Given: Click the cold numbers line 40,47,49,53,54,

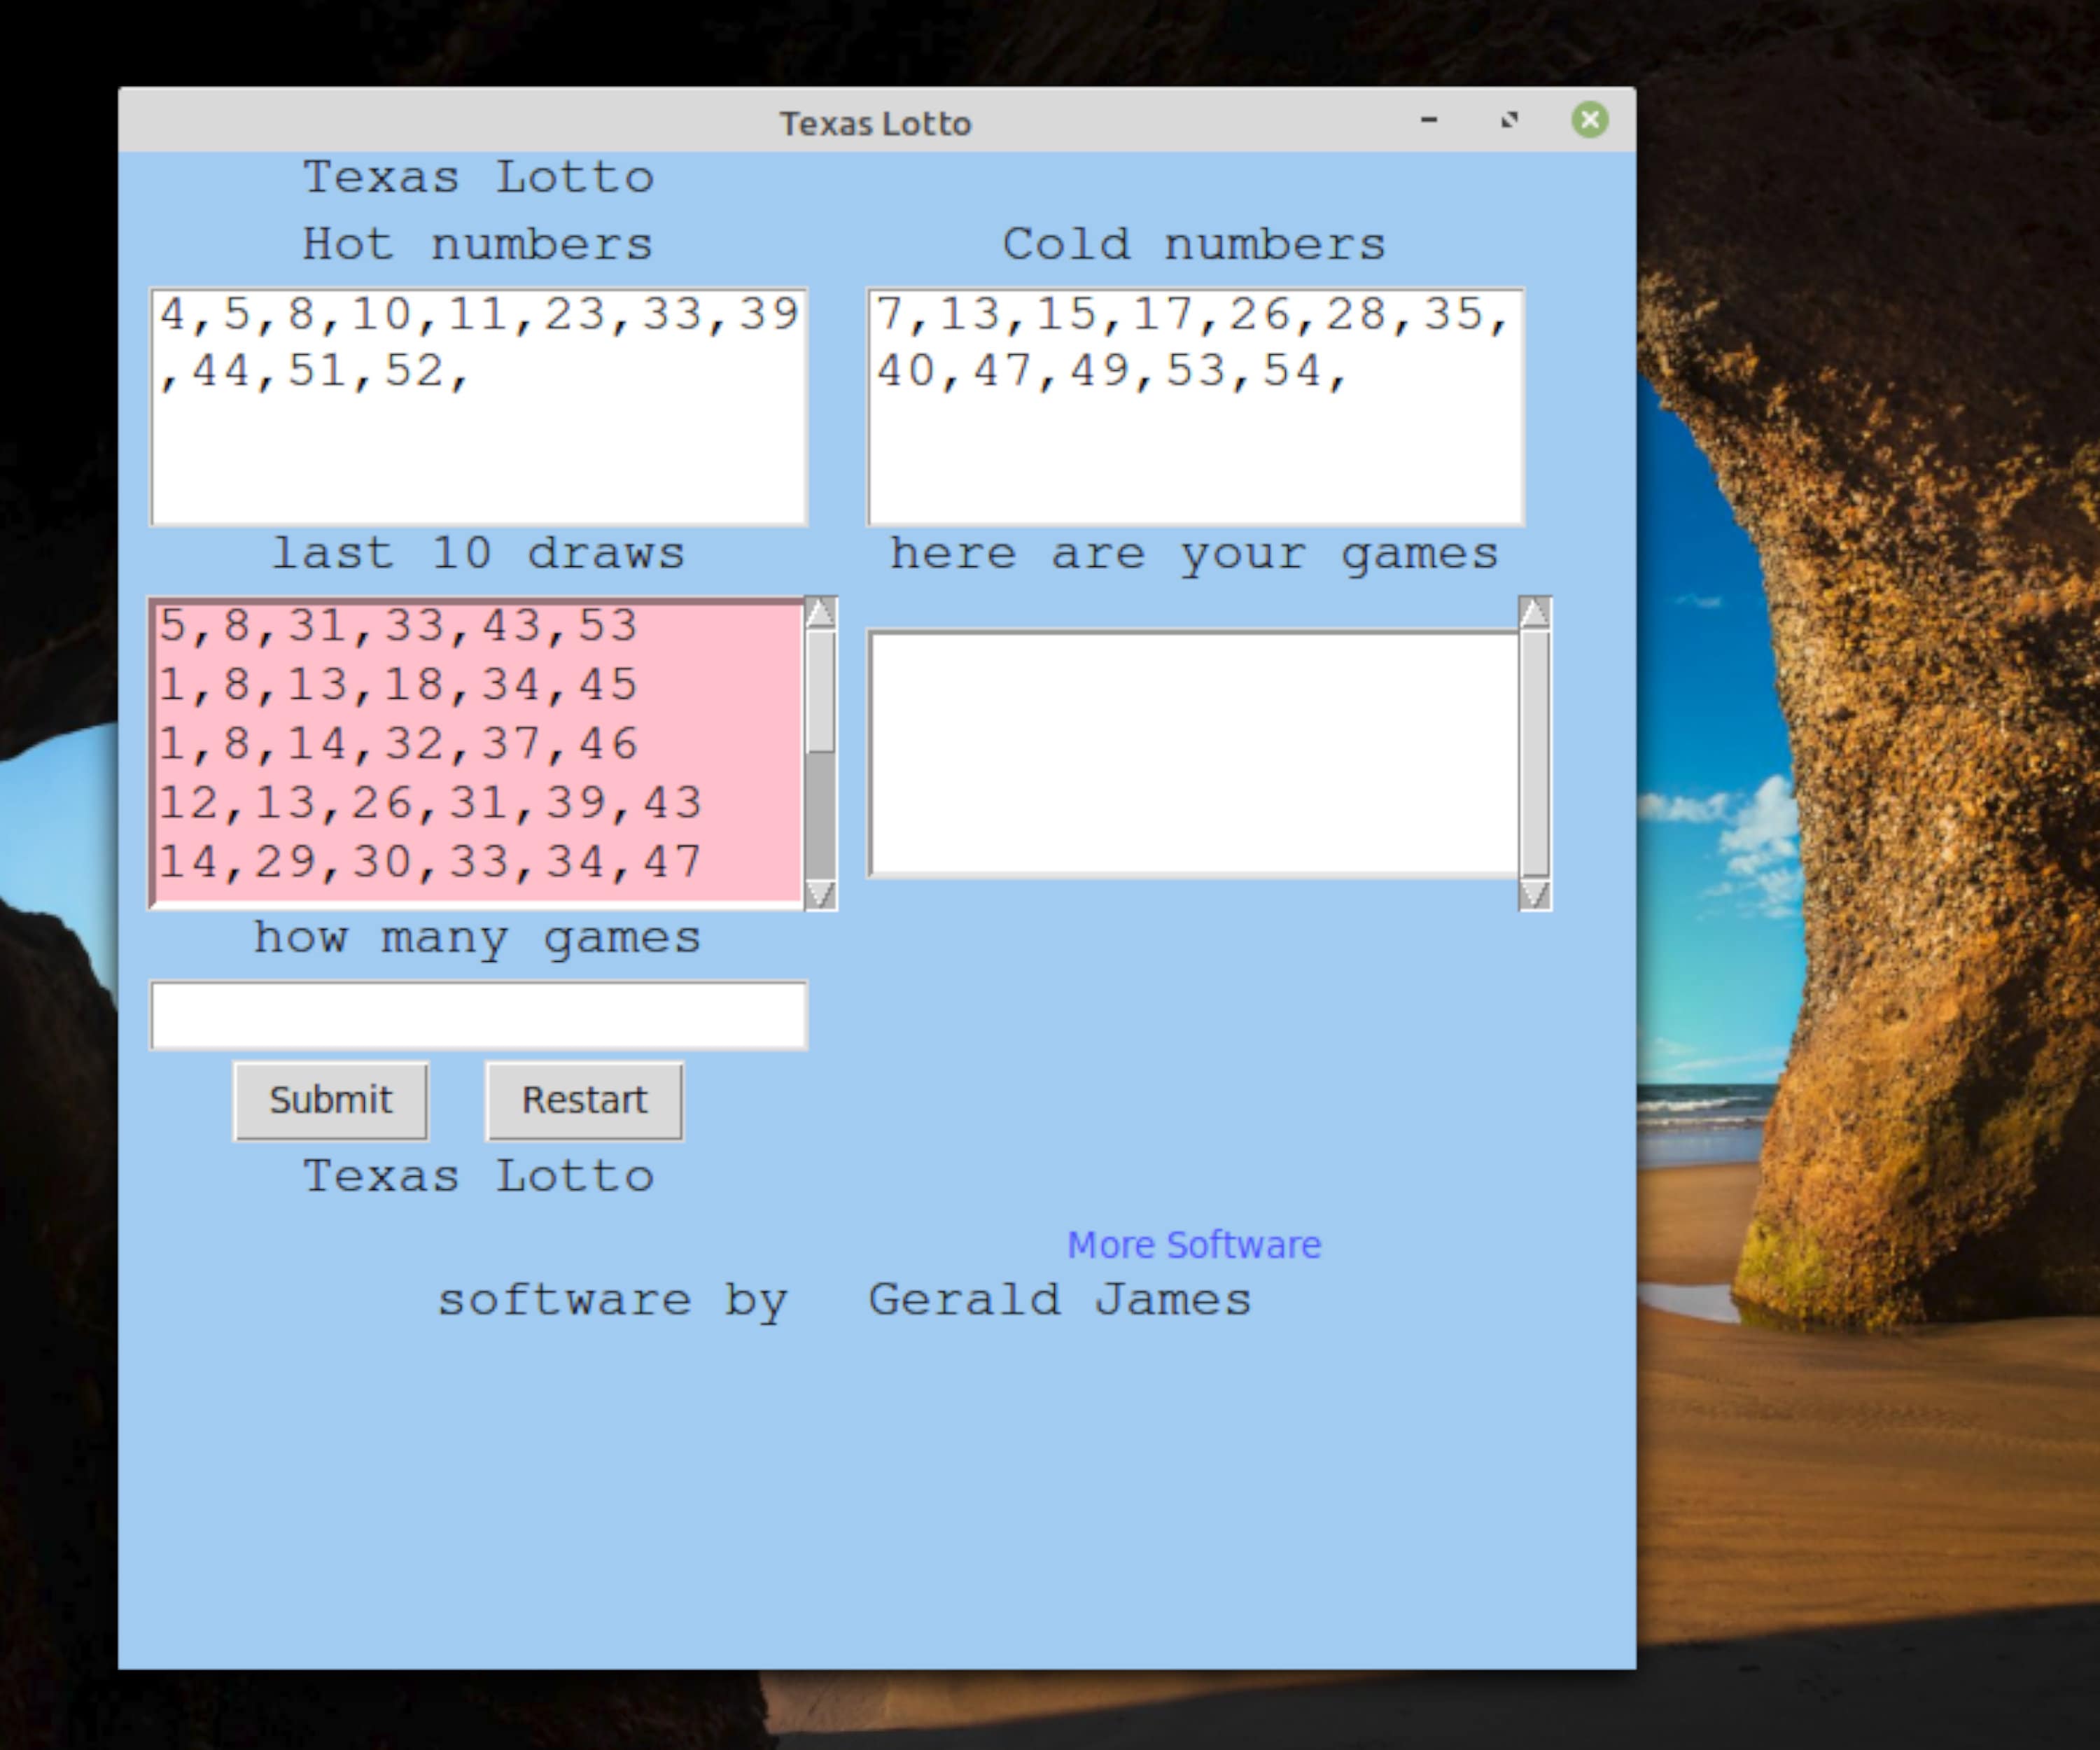Looking at the screenshot, I should pos(1112,371).
